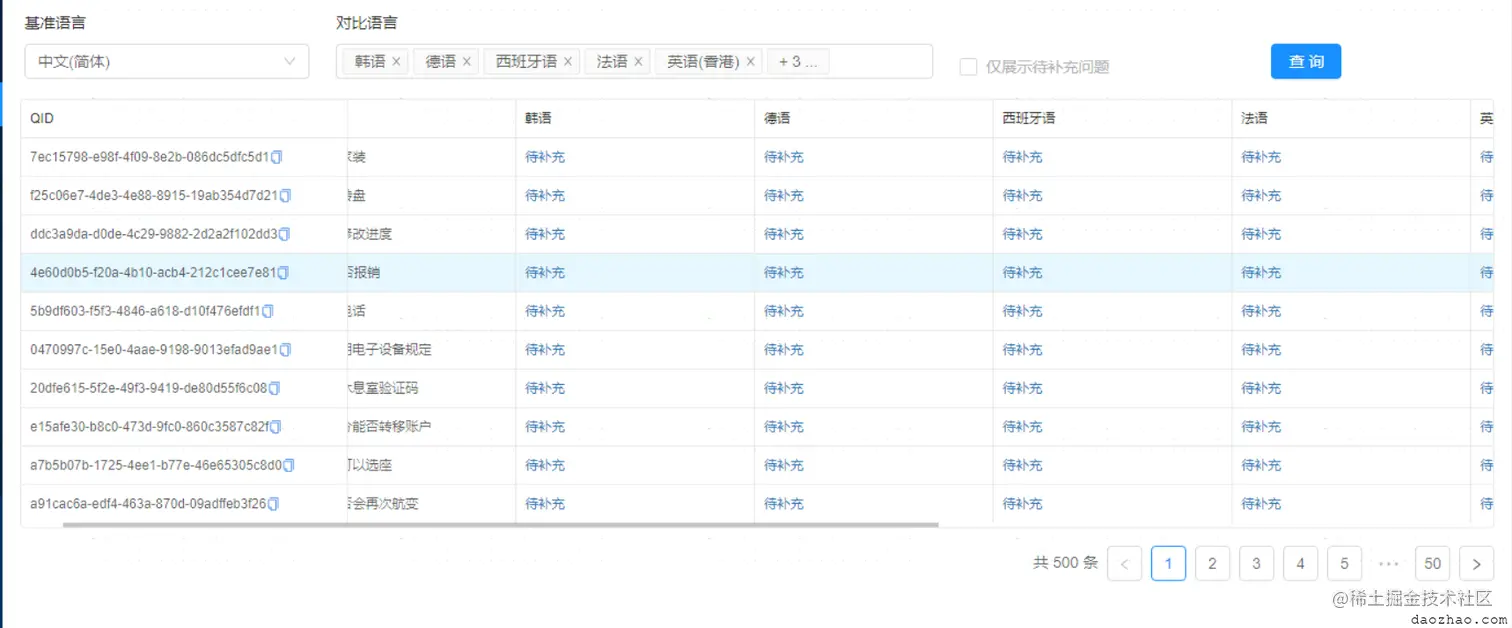
Task: Open 韩语 待补充 link in 7ec15798 row
Action: pos(545,157)
